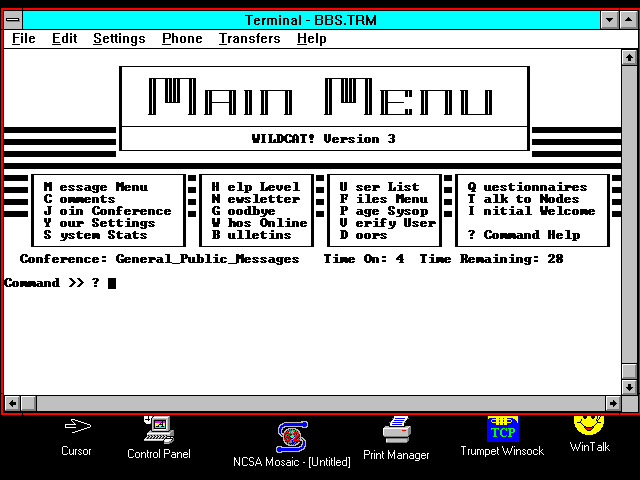Click the vertical scrollbar down arrow
The image size is (640, 480).
[629, 387]
